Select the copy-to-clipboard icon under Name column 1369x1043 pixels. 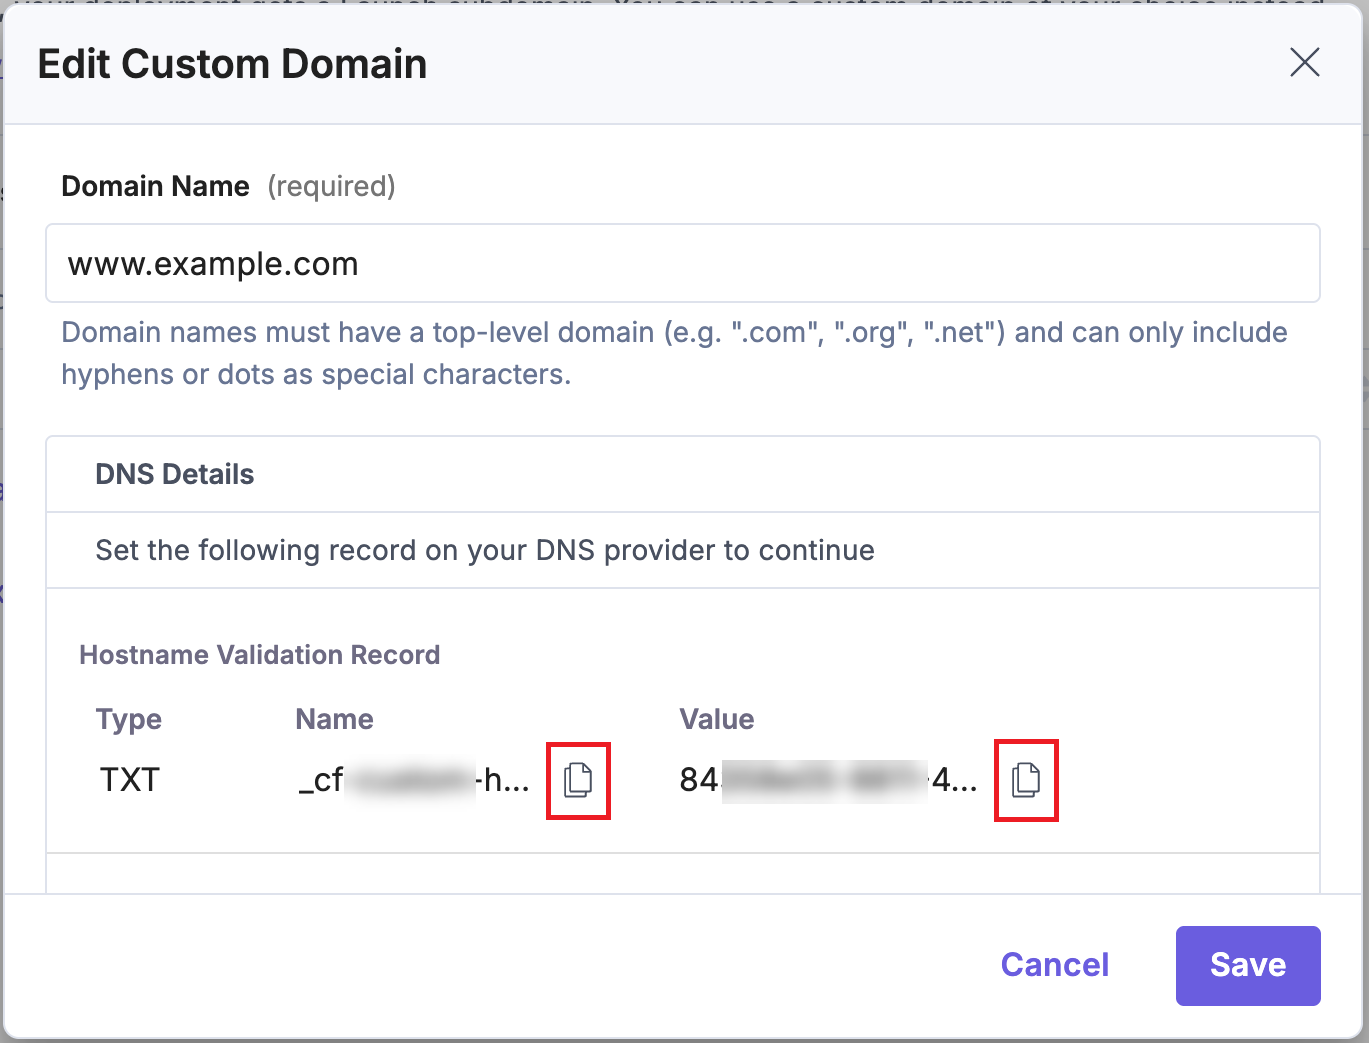coord(578,781)
